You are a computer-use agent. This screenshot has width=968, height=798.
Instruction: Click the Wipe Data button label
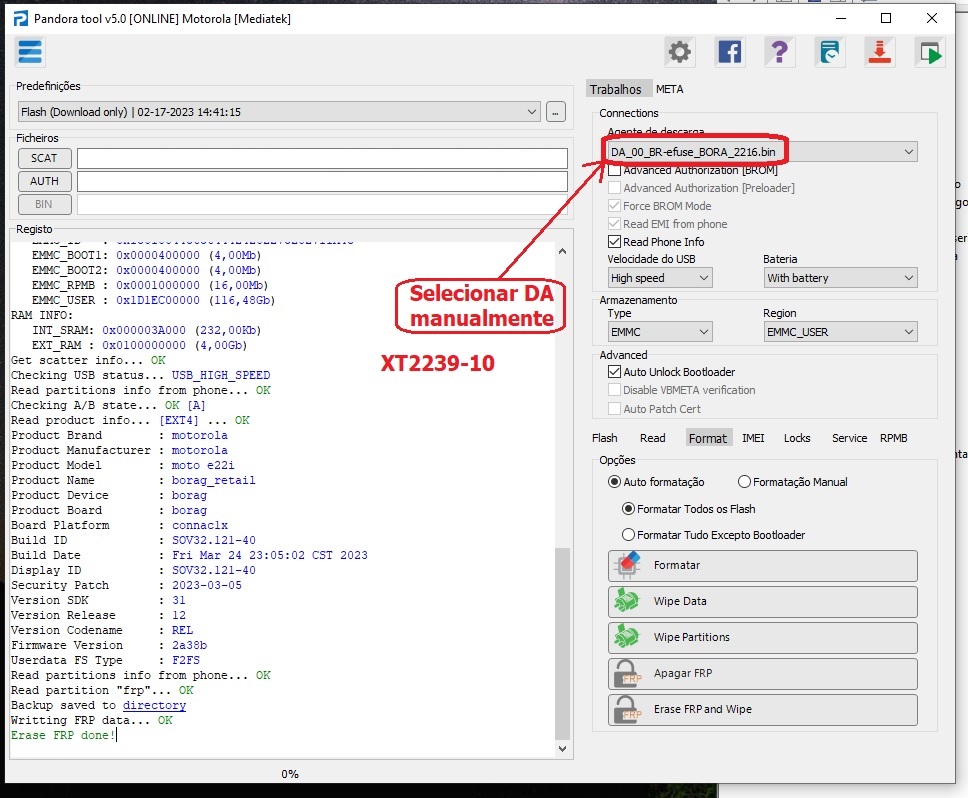680,601
